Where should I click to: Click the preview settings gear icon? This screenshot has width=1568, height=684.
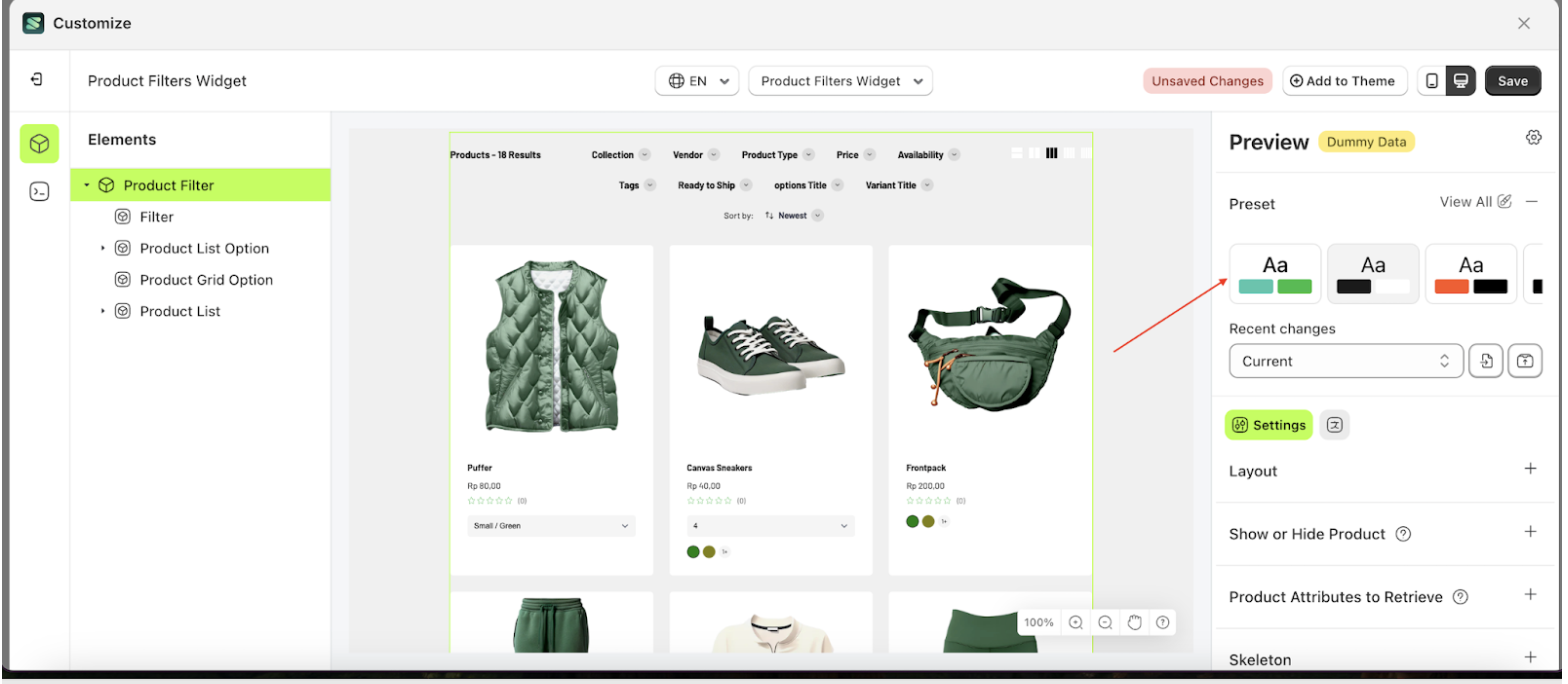coord(1533,138)
